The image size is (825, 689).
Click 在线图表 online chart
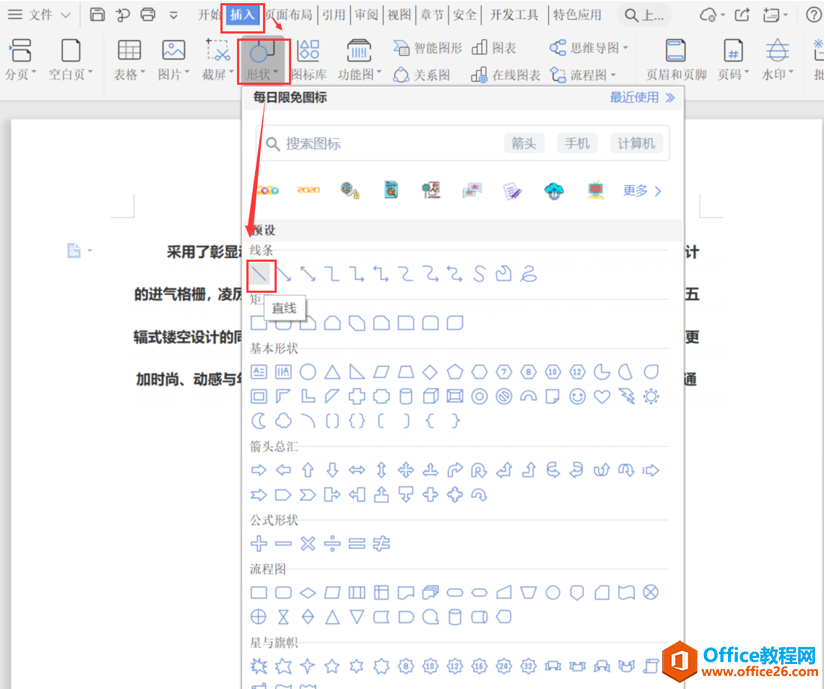pyautogui.click(x=506, y=75)
